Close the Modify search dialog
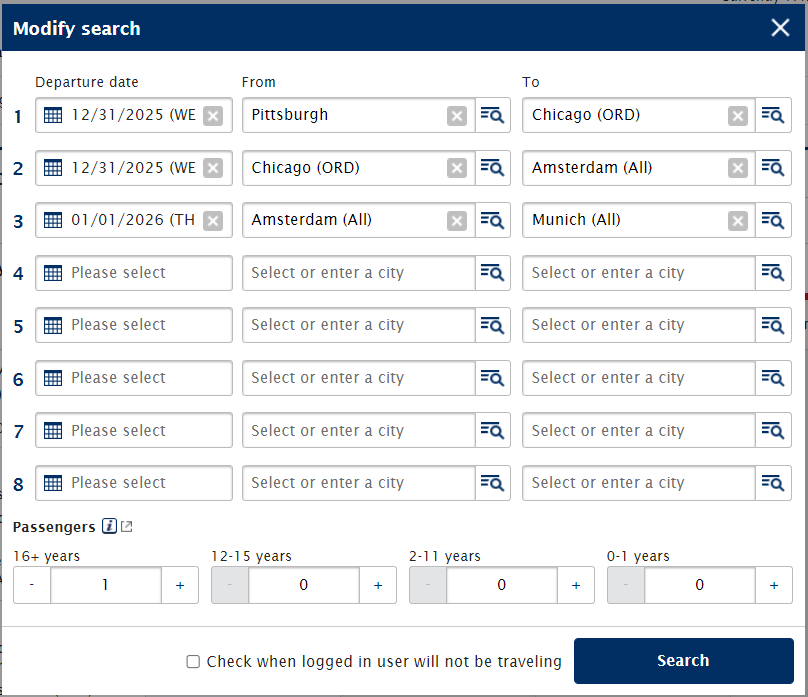 point(780,28)
